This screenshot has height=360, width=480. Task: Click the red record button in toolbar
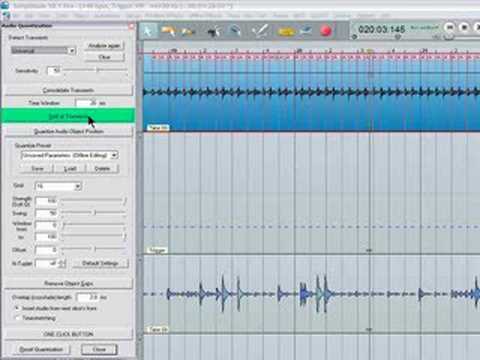[326, 31]
